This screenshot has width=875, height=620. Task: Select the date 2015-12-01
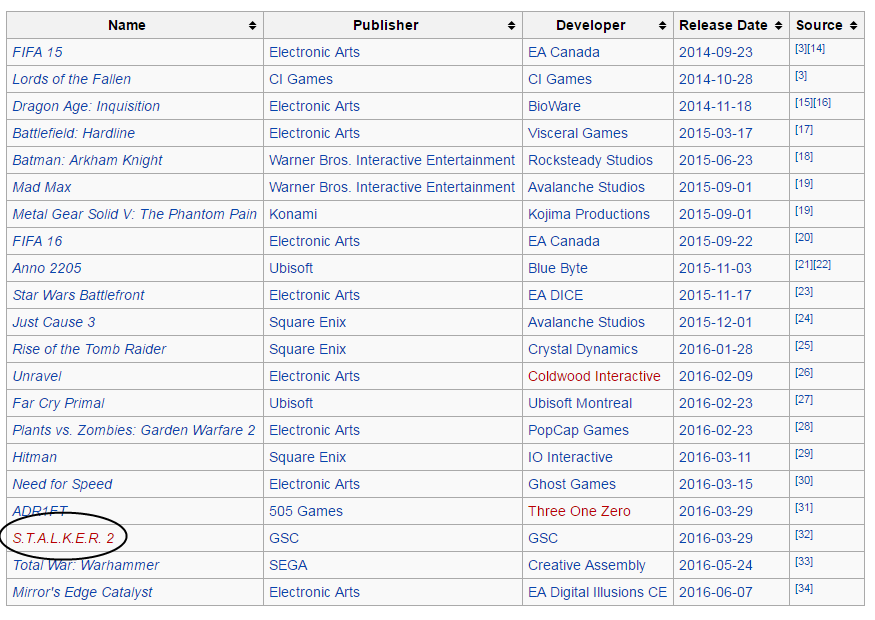(715, 322)
